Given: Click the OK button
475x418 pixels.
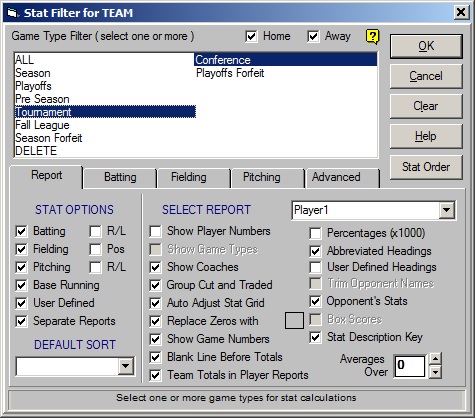Looking at the screenshot, I should [426, 46].
